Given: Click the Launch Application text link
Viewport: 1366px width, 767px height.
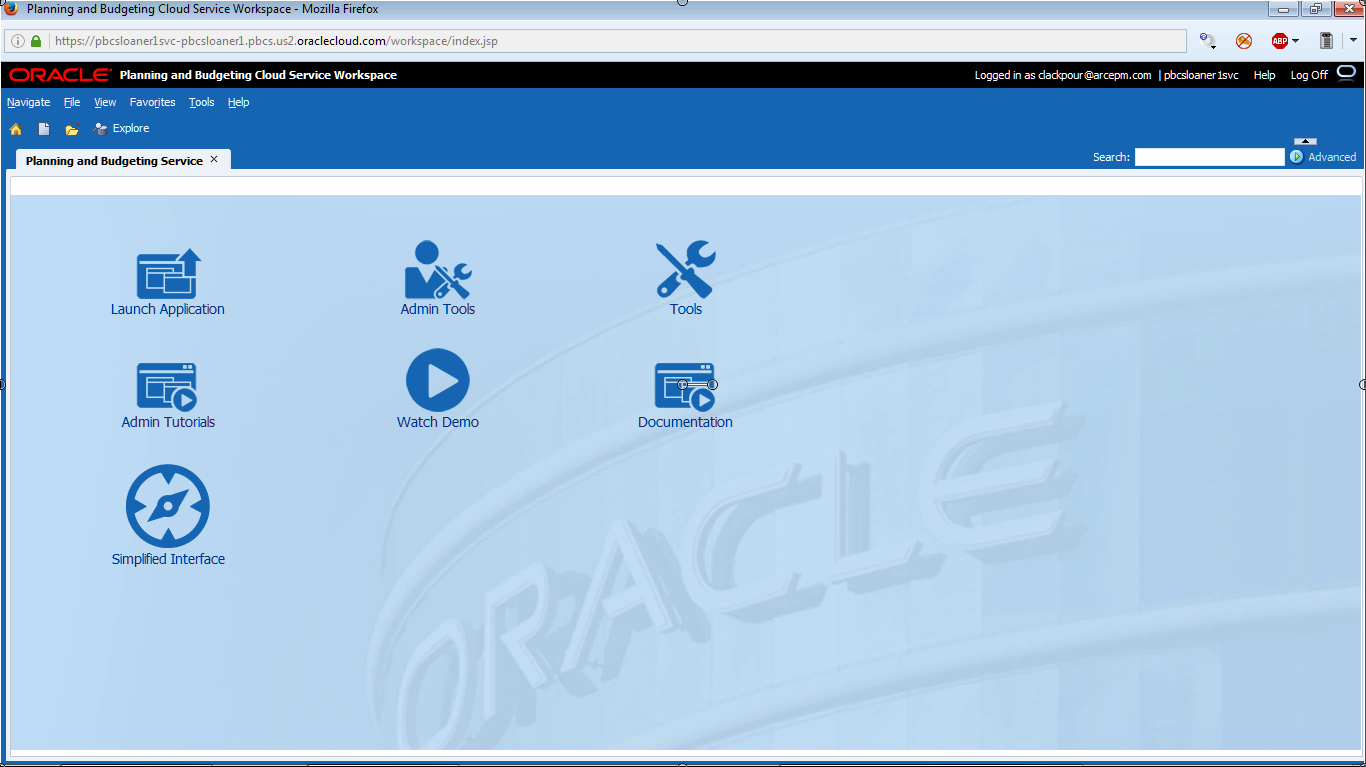Looking at the screenshot, I should [x=168, y=309].
